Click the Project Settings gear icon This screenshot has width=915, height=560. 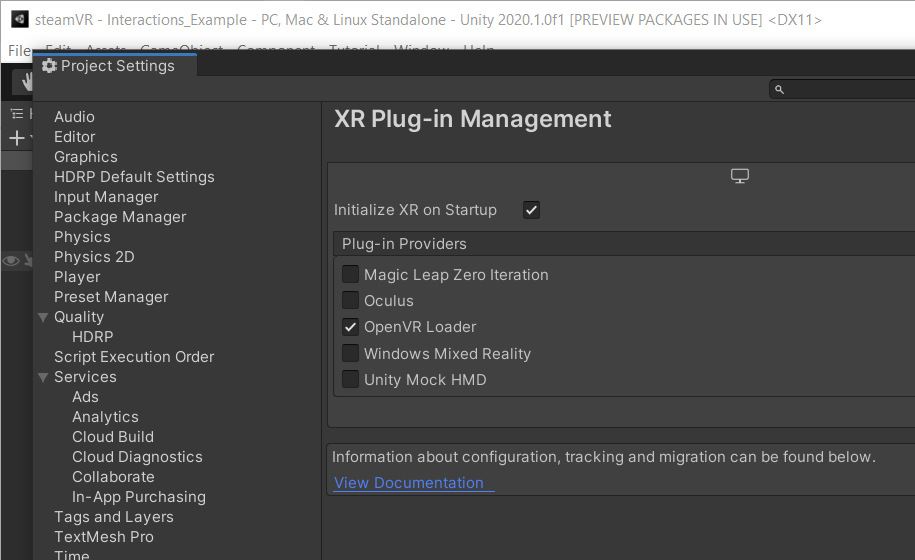50,66
